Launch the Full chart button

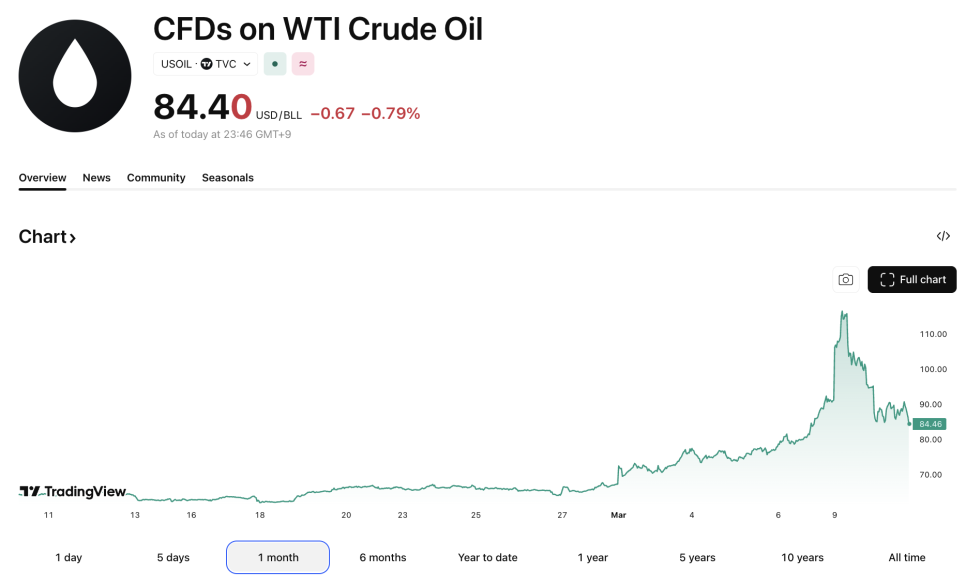tap(912, 280)
